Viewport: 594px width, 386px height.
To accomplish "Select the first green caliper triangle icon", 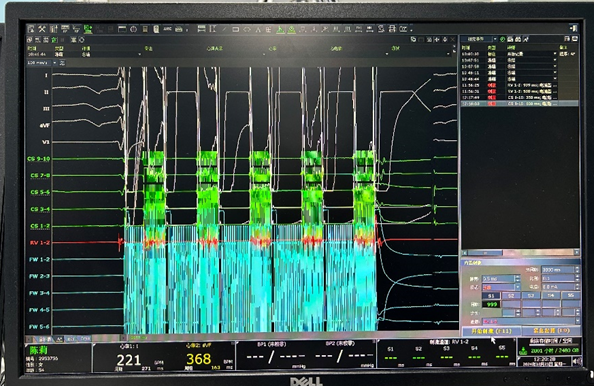I will (x=280, y=29).
